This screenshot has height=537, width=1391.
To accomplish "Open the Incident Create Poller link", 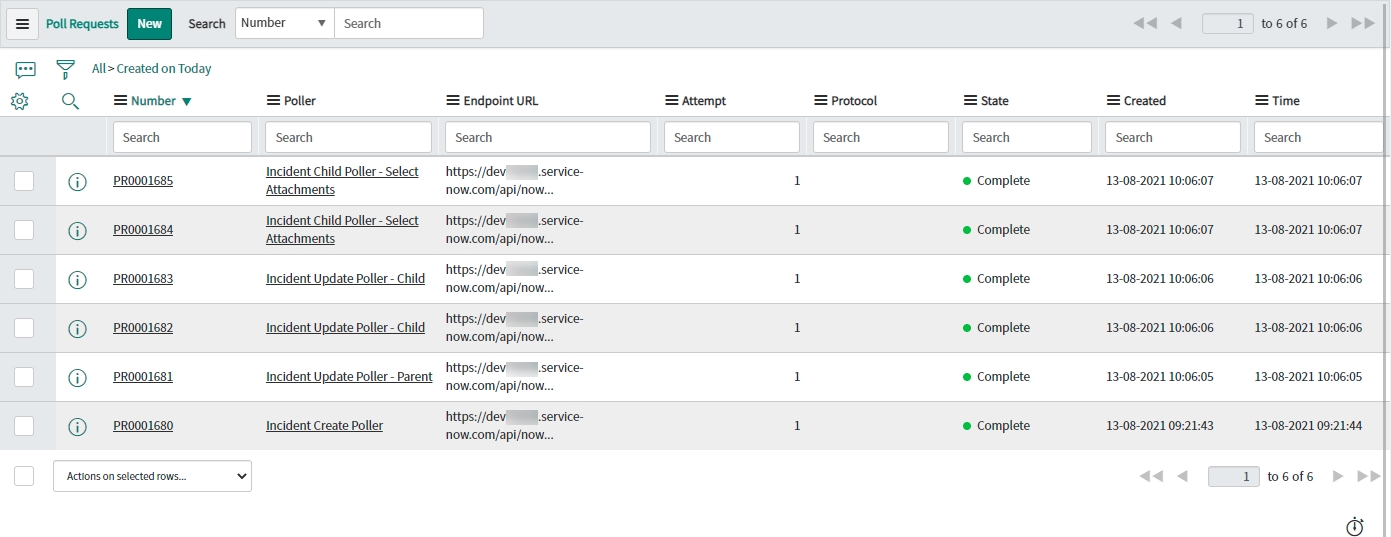I will 324,426.
